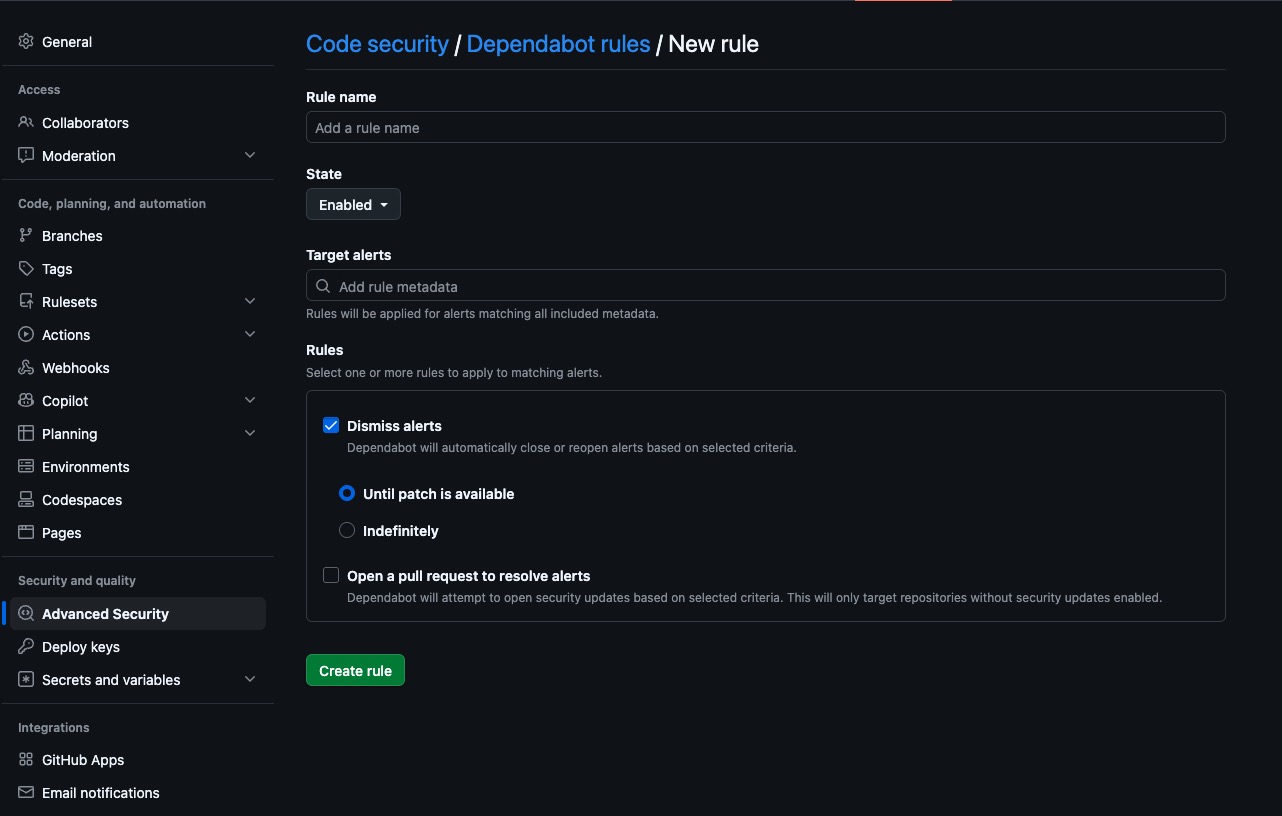The image size is (1282, 816).
Task: Click the Planning table icon
Action: (x=26, y=434)
